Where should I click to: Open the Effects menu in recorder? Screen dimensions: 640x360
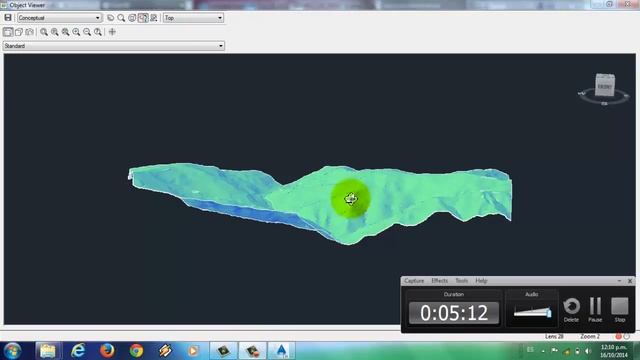pos(440,281)
